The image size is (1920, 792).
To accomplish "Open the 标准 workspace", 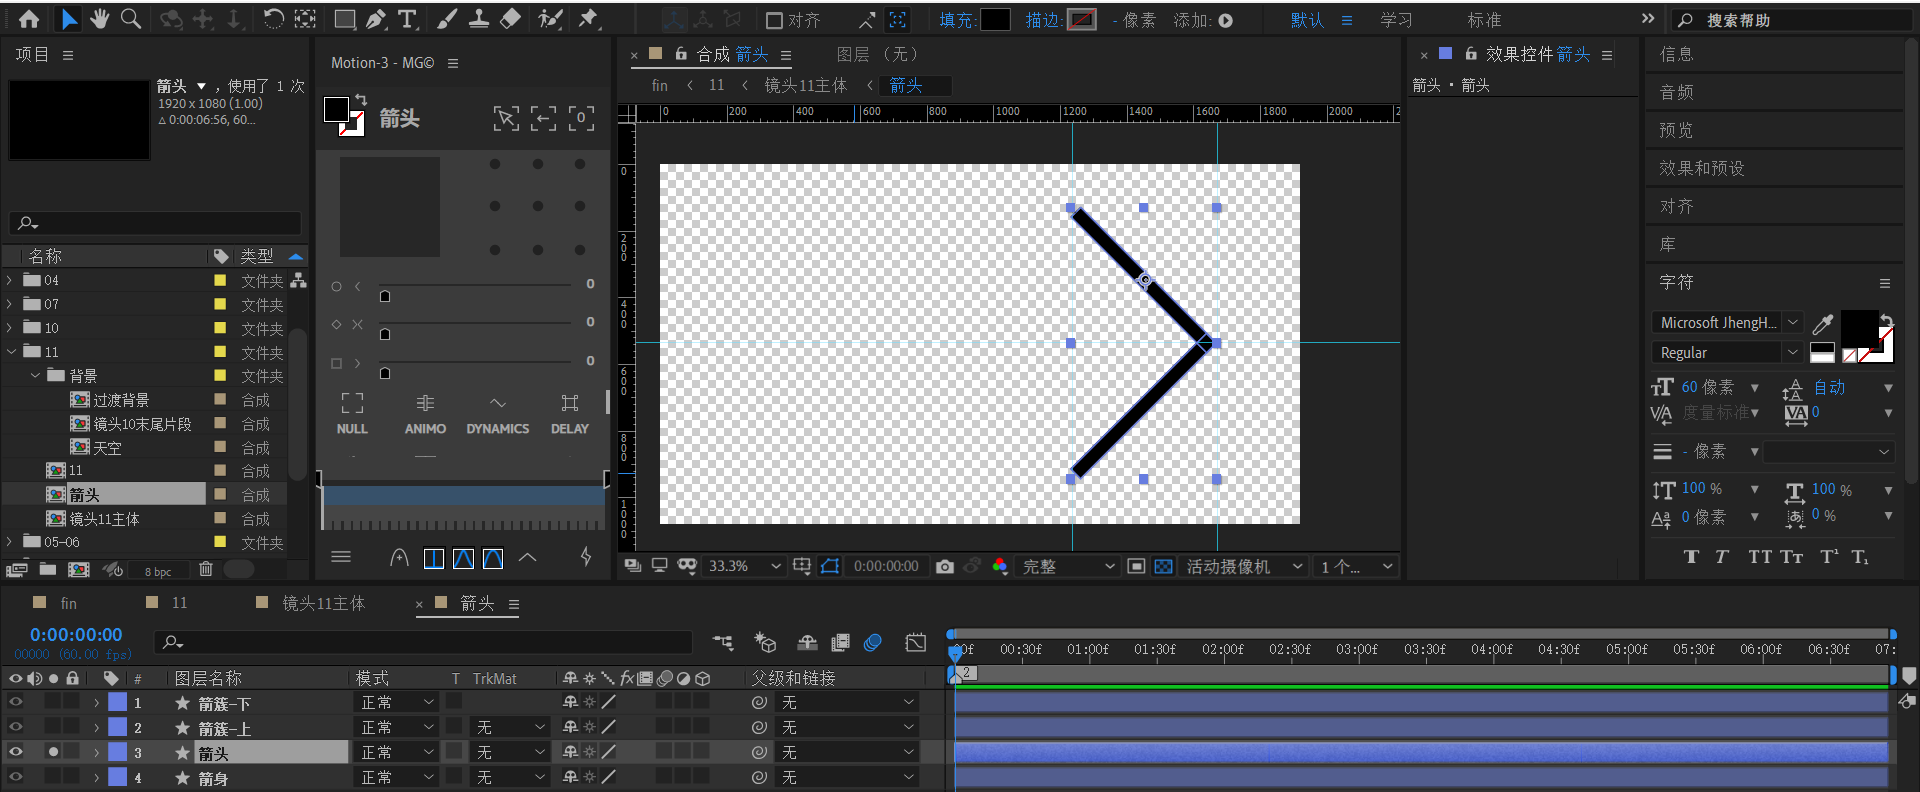I will click(x=1484, y=20).
